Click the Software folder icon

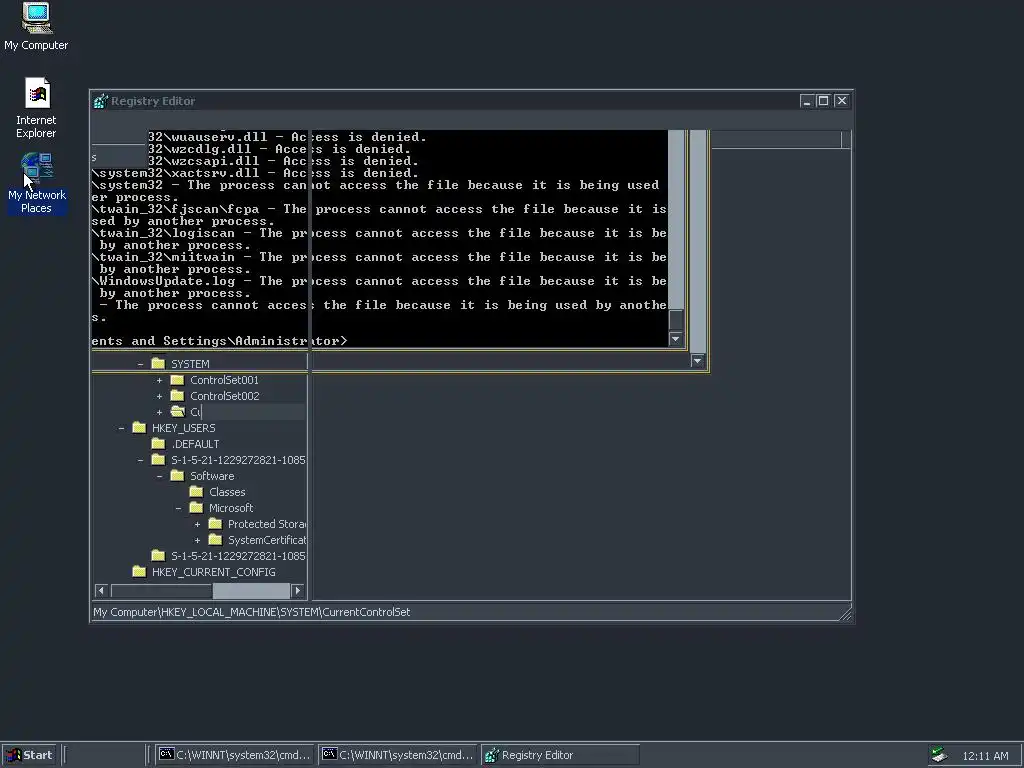177,475
